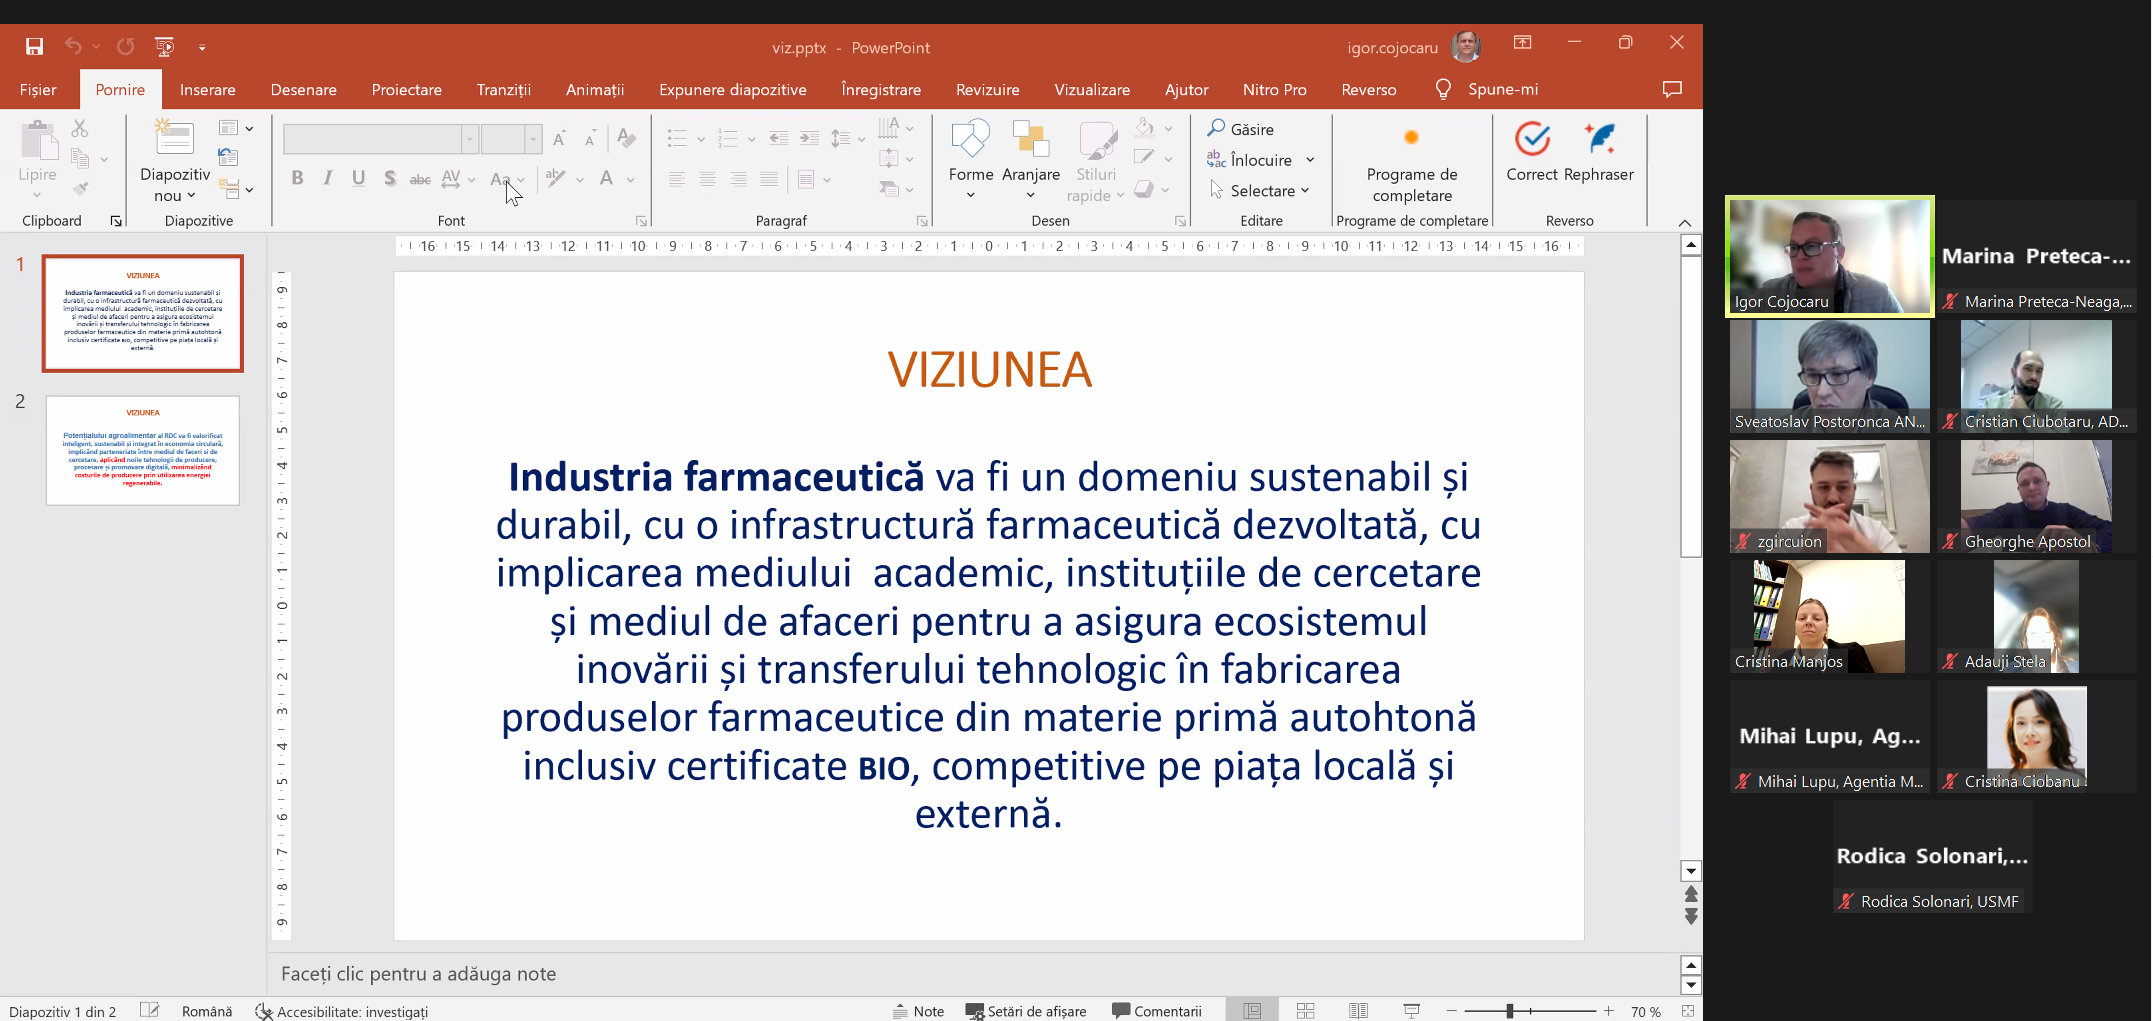Viewport: 2153px width, 1021px height.
Task: Expand the Înlocuire dropdown arrow
Action: click(1310, 160)
